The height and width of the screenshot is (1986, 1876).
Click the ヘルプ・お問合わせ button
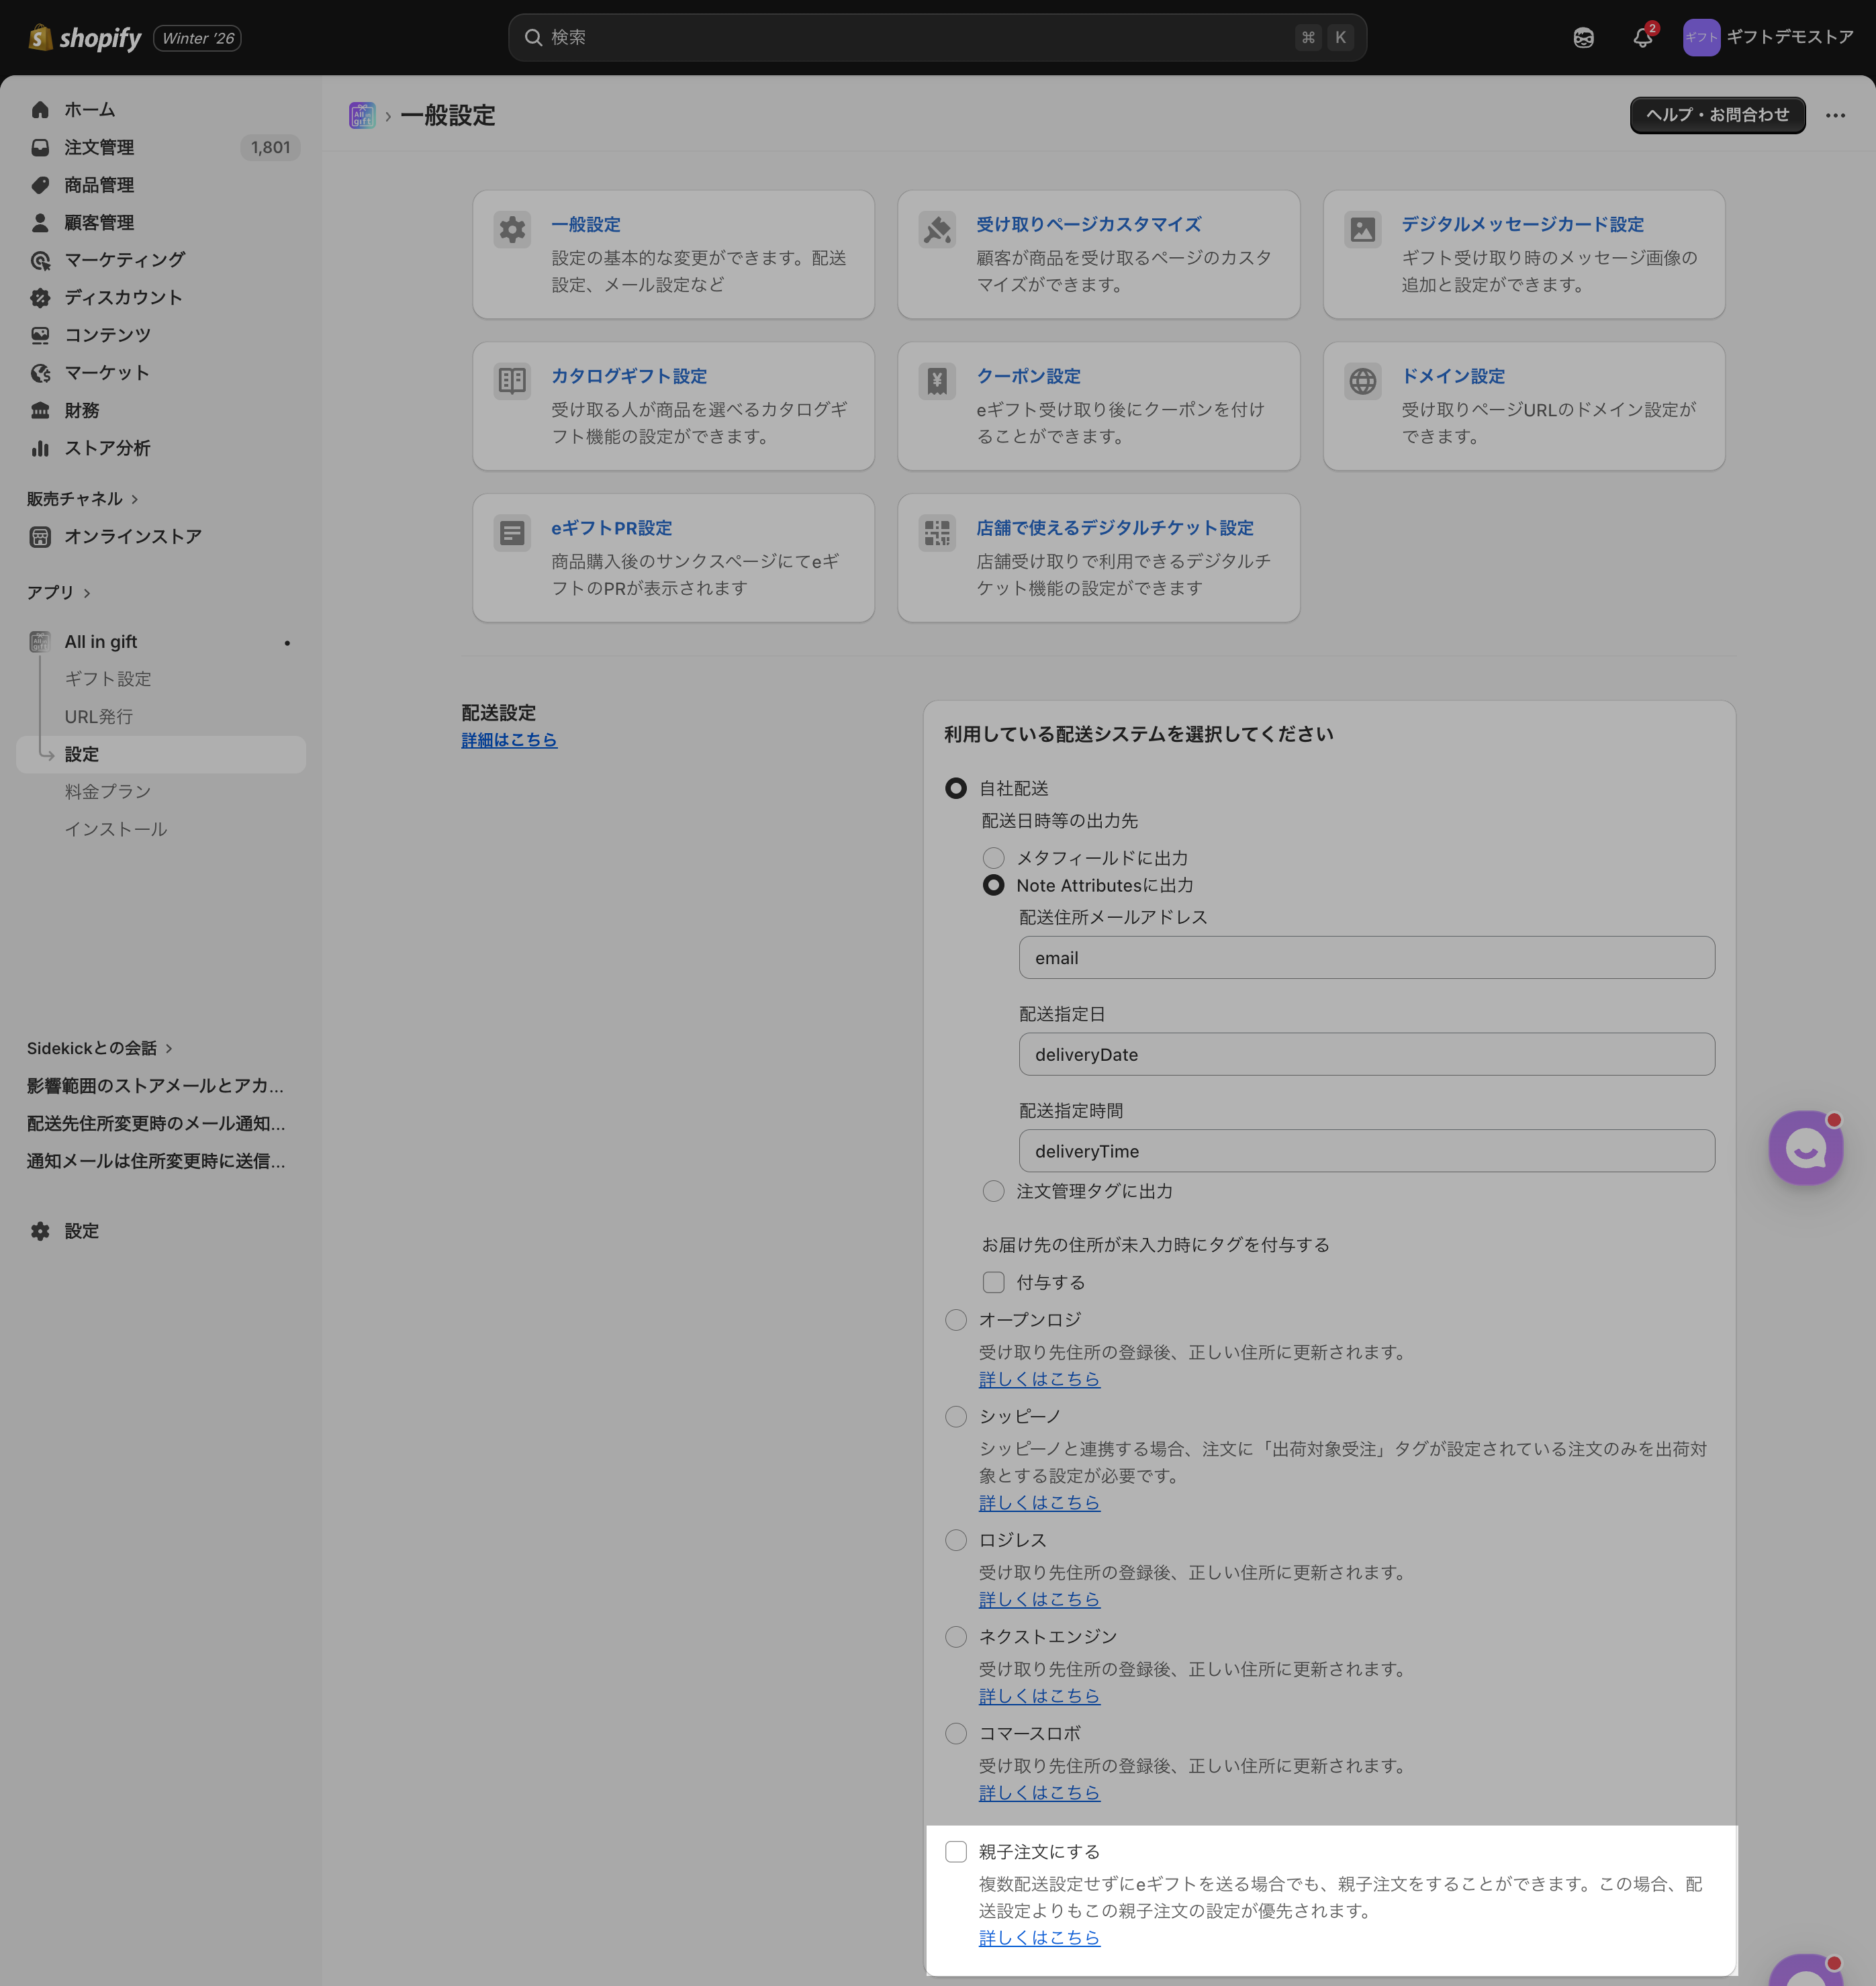pos(1717,115)
